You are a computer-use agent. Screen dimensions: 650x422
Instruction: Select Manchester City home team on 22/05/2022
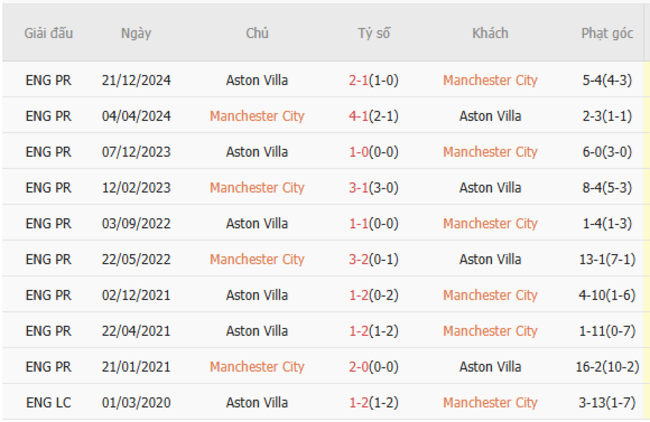pyautogui.click(x=257, y=259)
